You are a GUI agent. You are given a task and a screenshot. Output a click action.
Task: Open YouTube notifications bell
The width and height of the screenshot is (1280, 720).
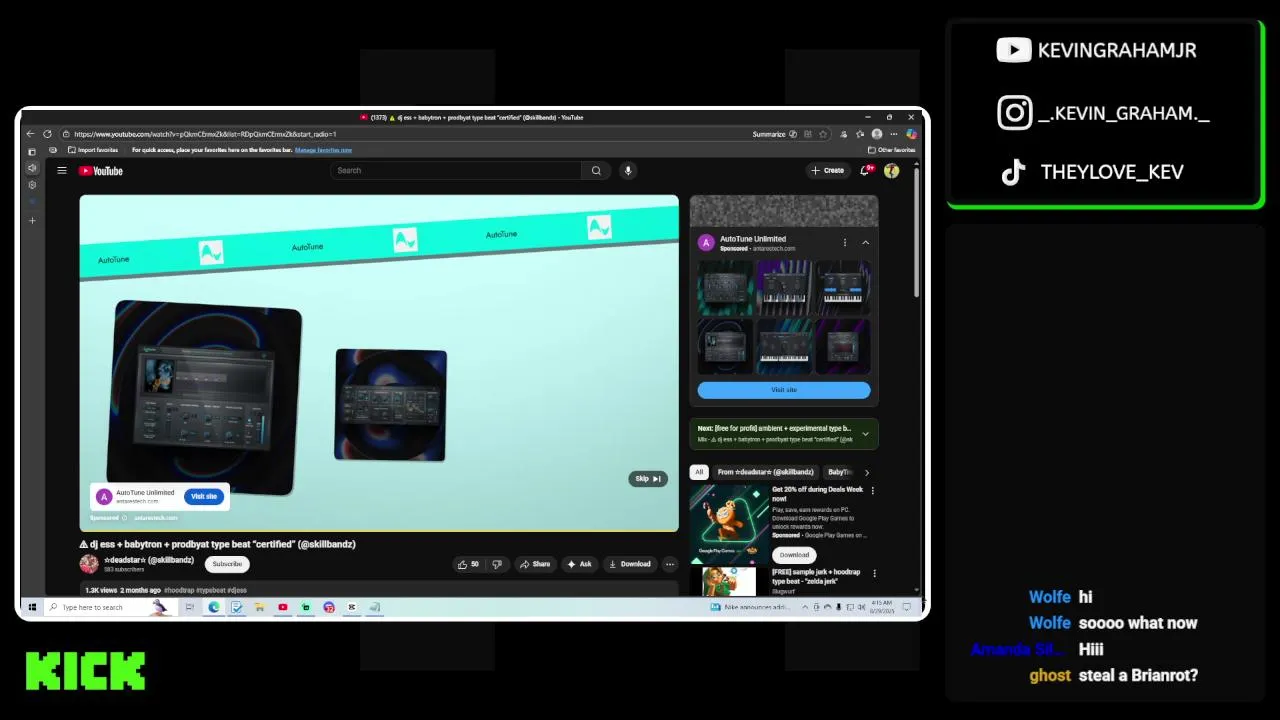(x=866, y=171)
